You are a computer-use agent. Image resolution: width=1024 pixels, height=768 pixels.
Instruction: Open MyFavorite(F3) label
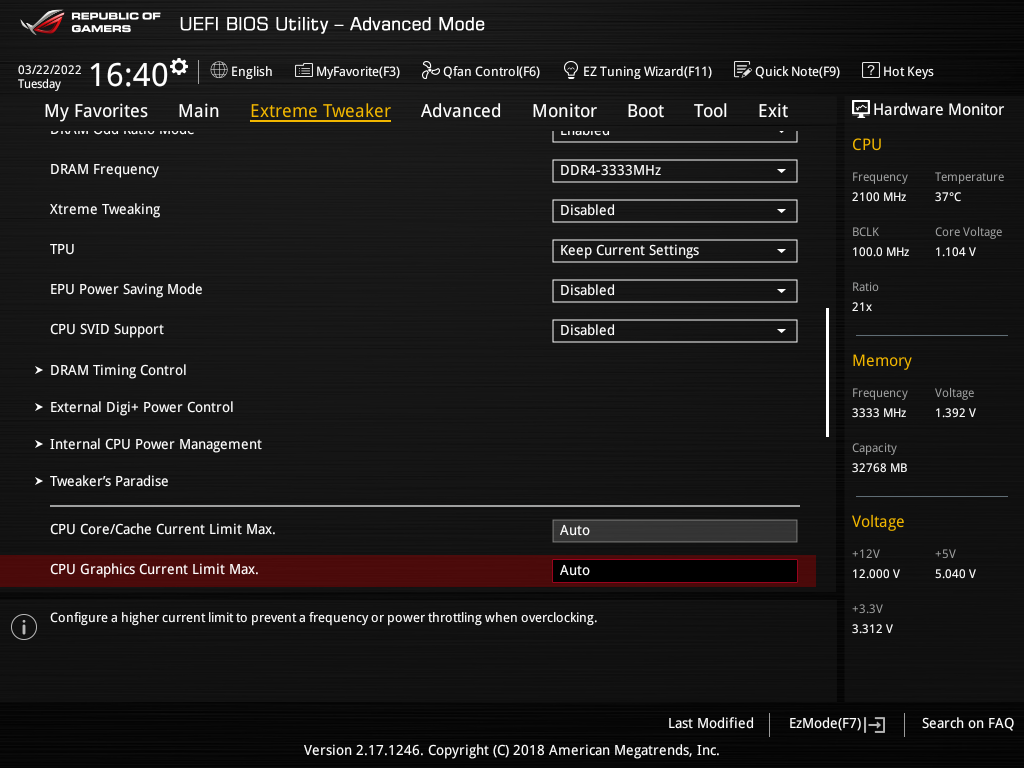point(358,72)
